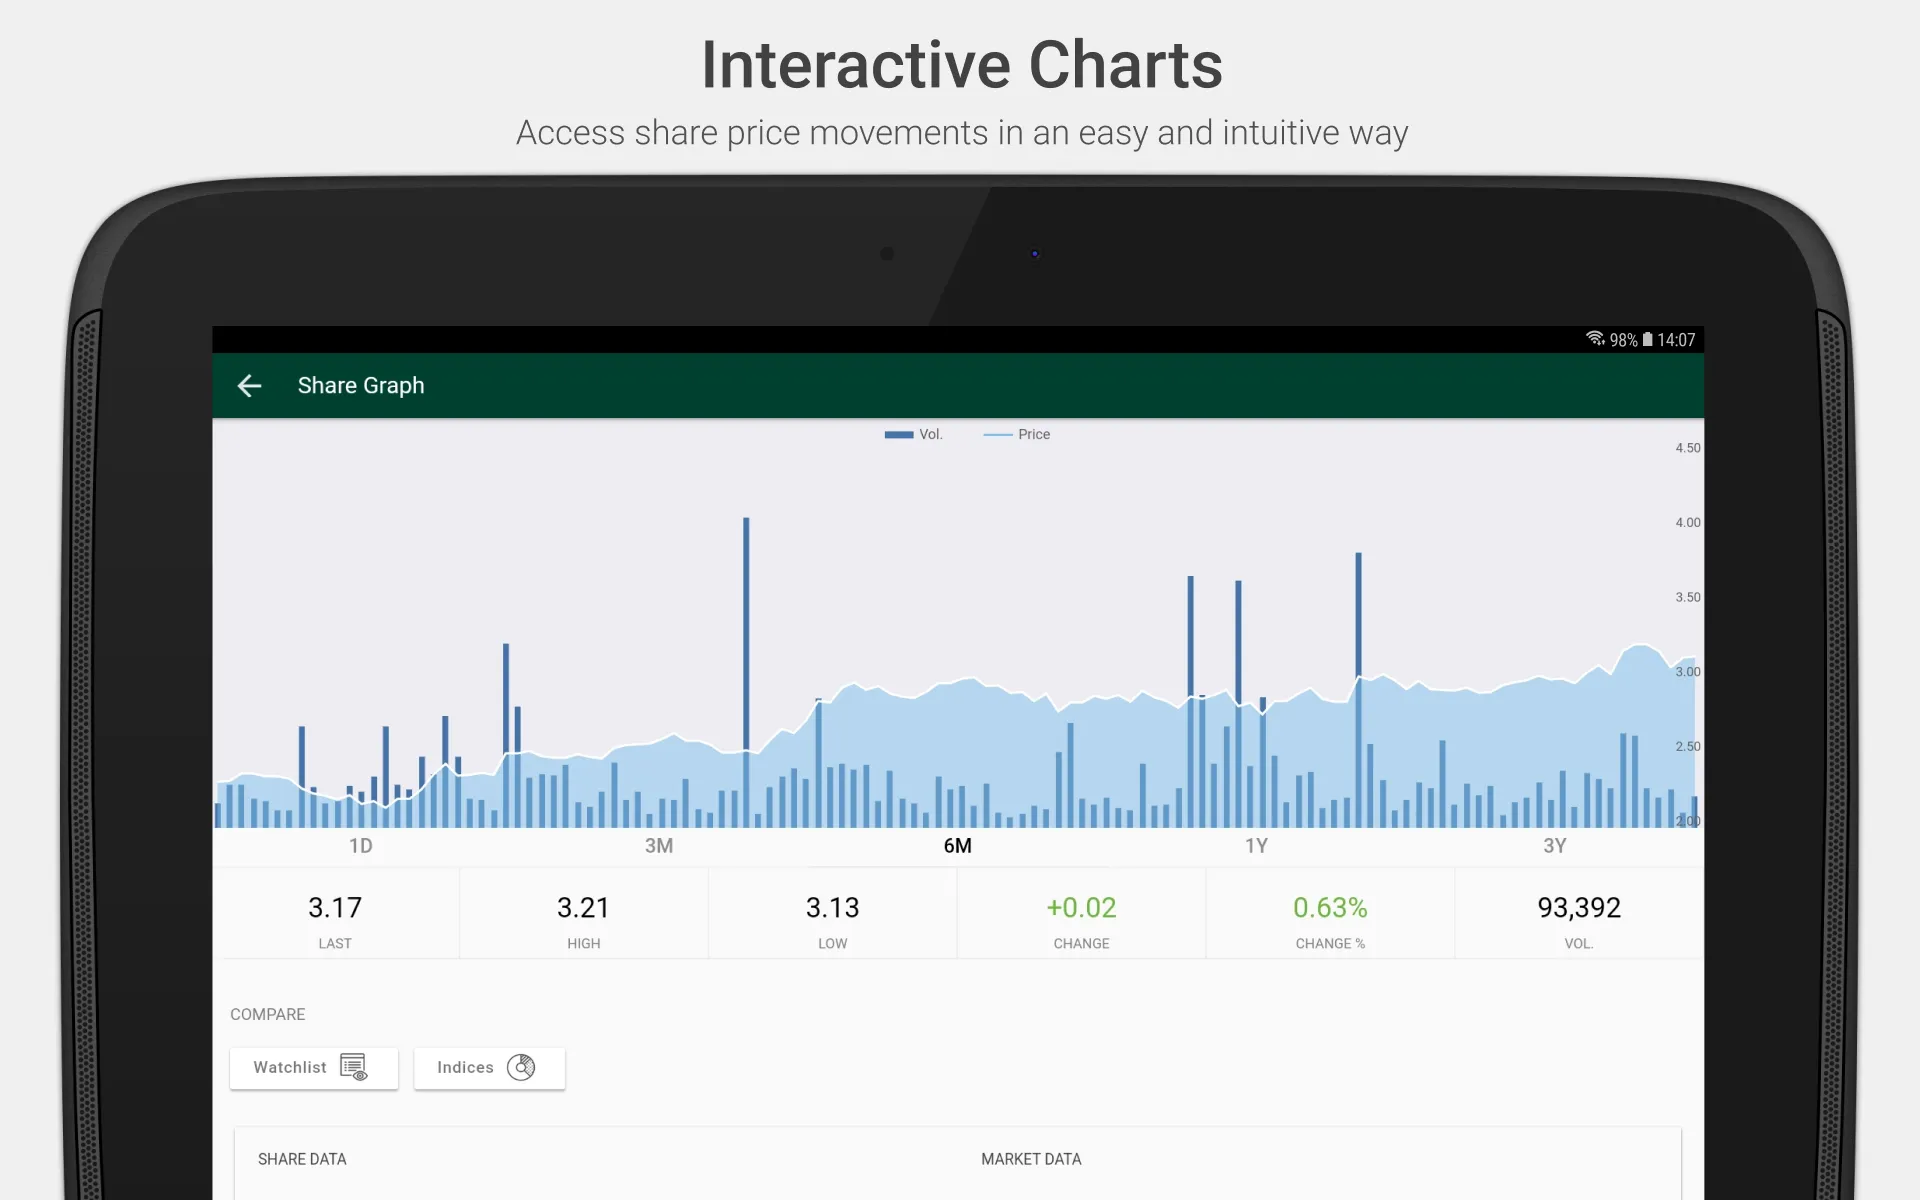The height and width of the screenshot is (1200, 1920).
Task: Click the 2.50 axis label
Action: 1687,746
